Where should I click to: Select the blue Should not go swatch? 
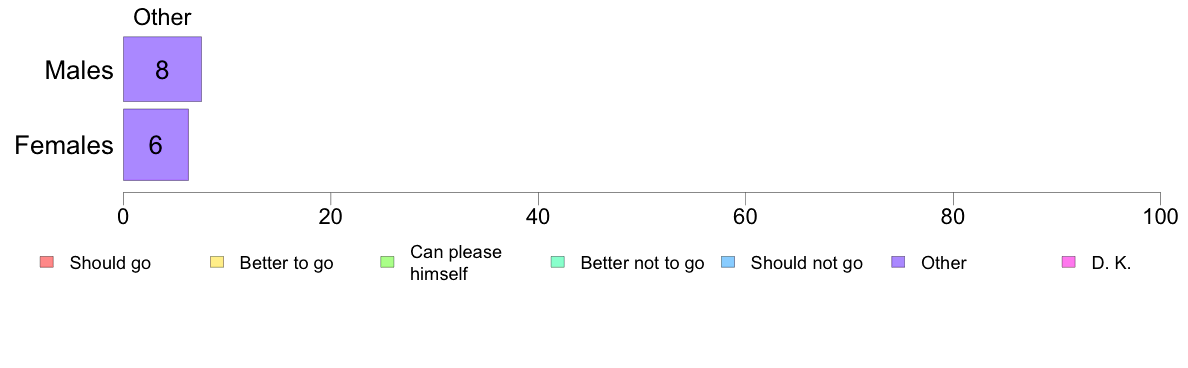point(727,263)
